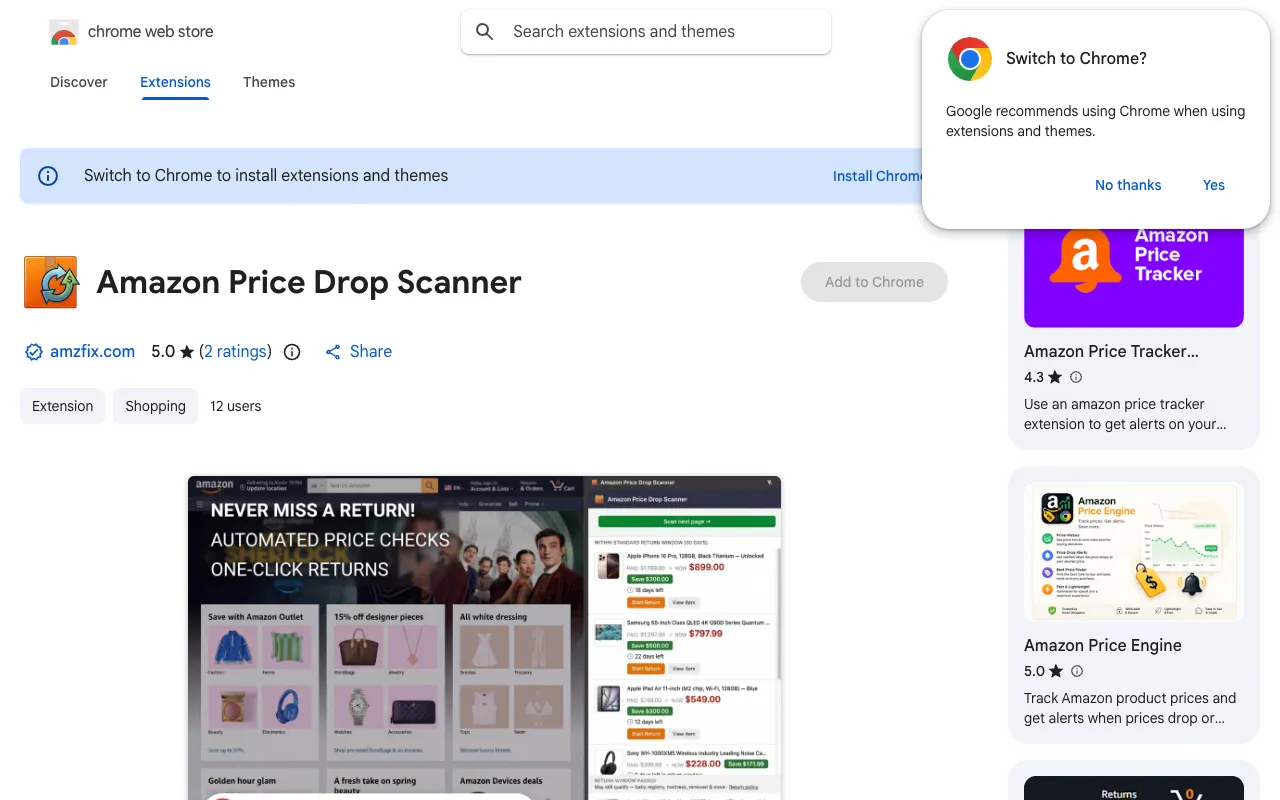Click the Chrome logo in Switch to Chrome popup

[x=970, y=59]
